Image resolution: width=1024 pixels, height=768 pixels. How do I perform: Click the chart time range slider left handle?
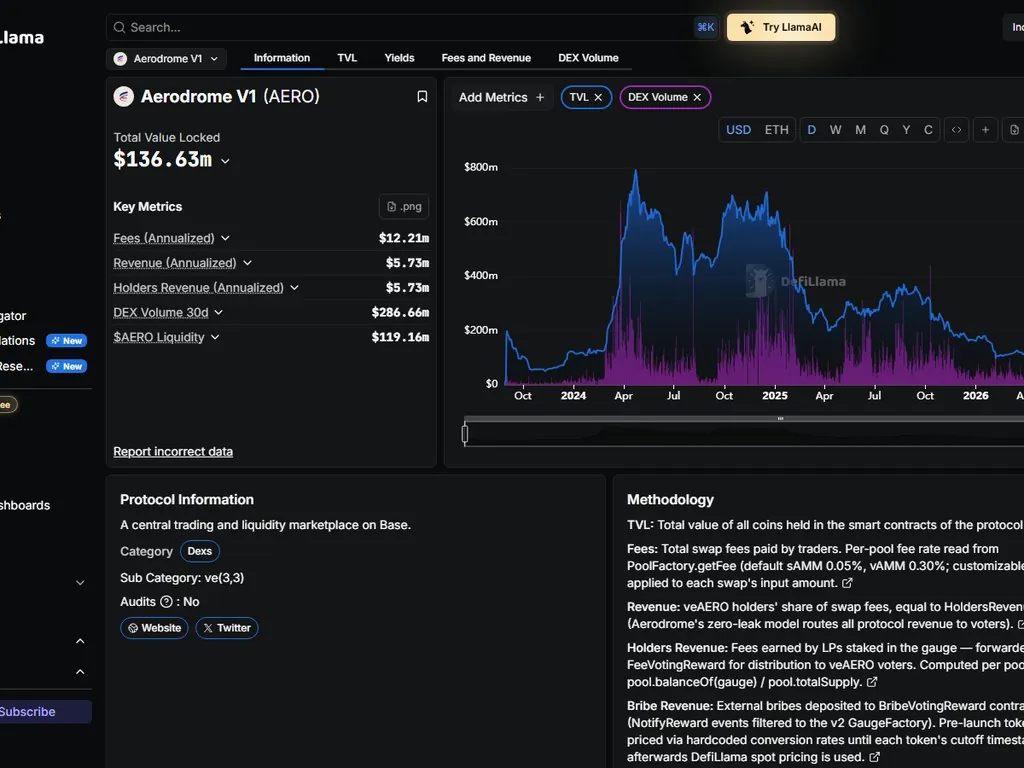point(465,434)
